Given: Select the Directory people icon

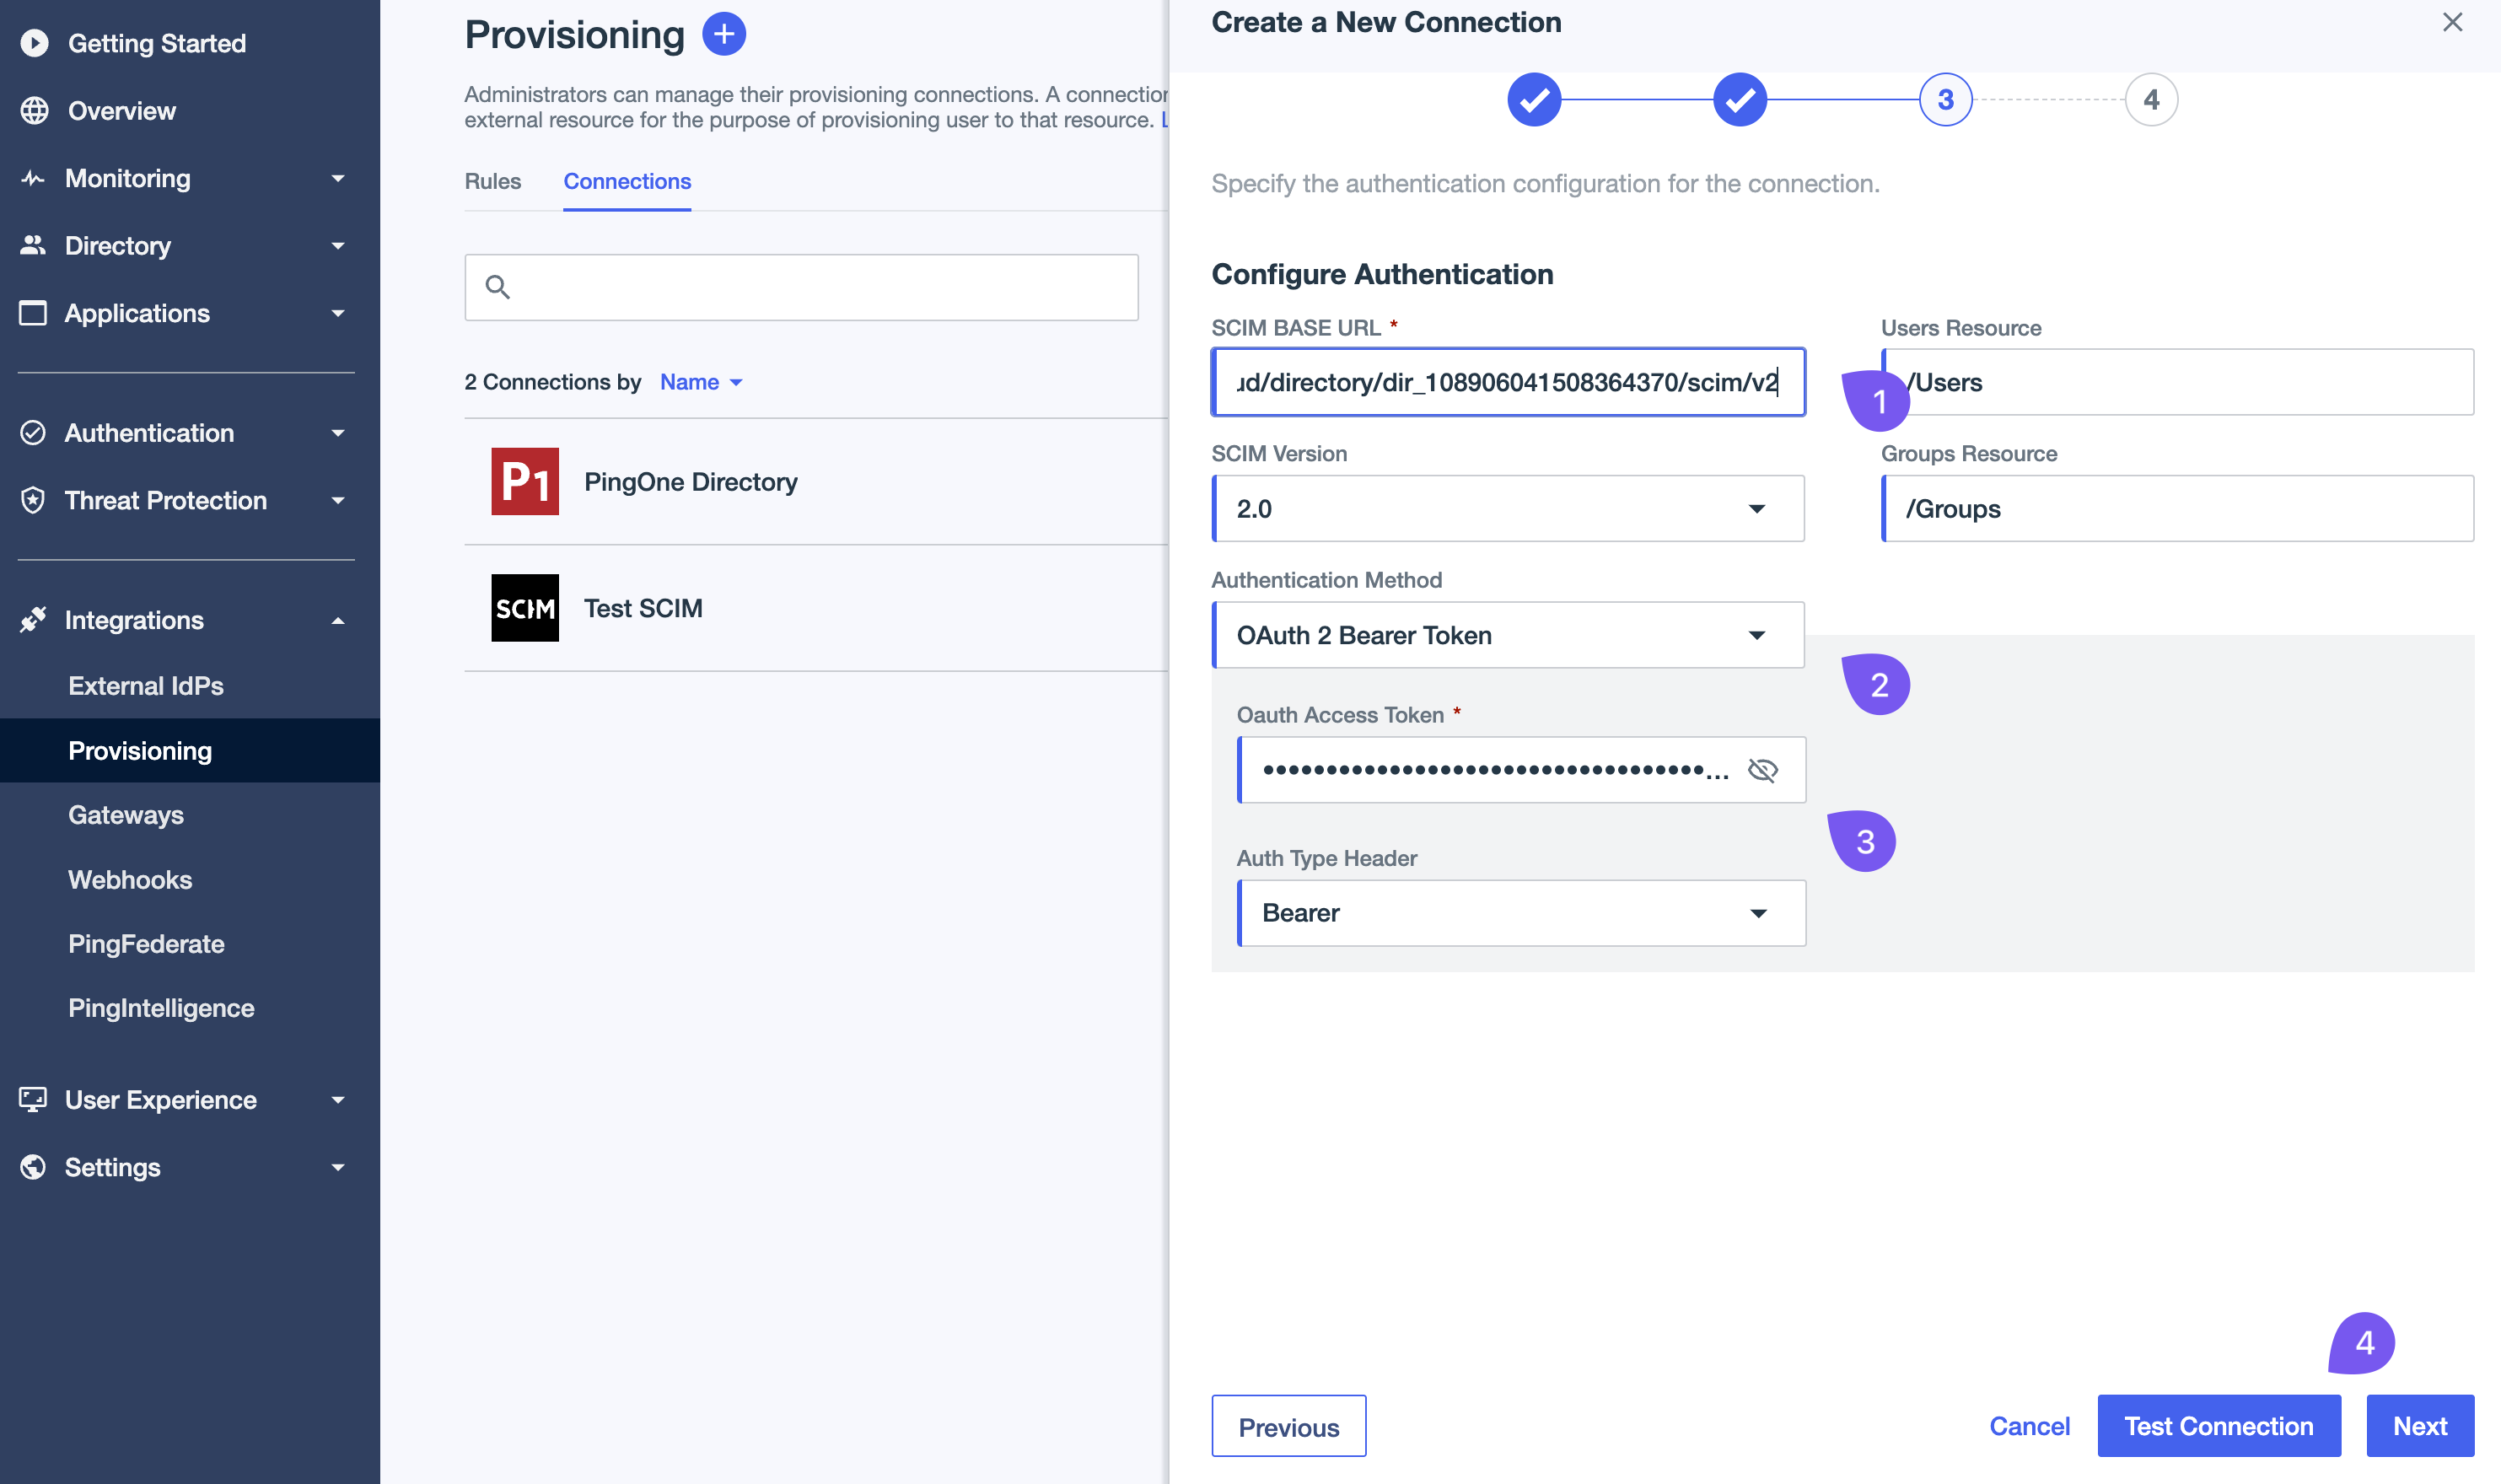Looking at the screenshot, I should click(x=34, y=245).
